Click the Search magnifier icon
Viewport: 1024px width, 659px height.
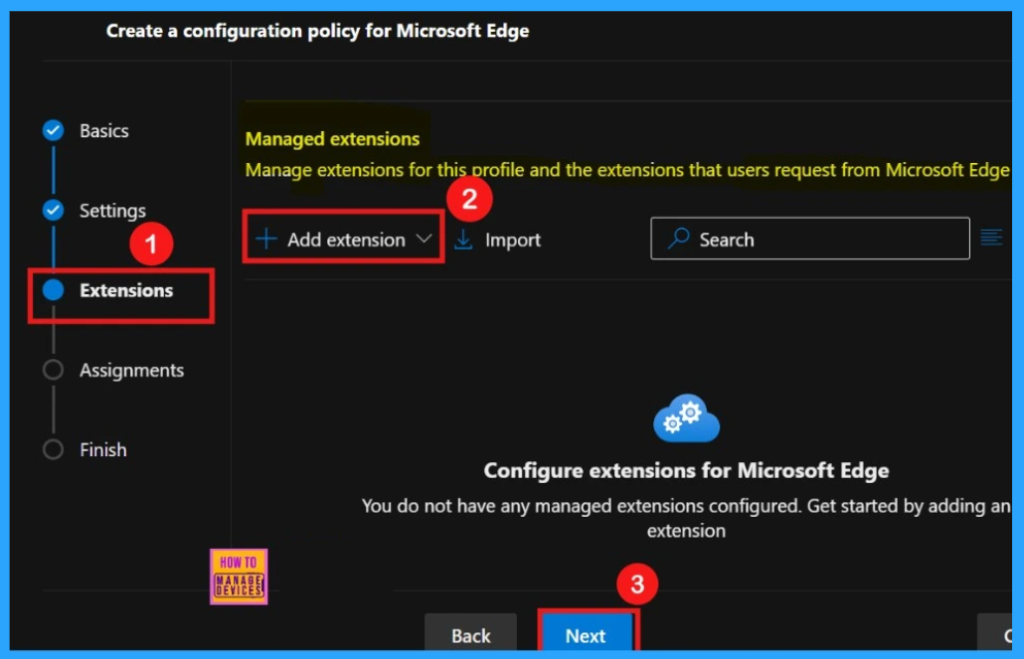[679, 238]
